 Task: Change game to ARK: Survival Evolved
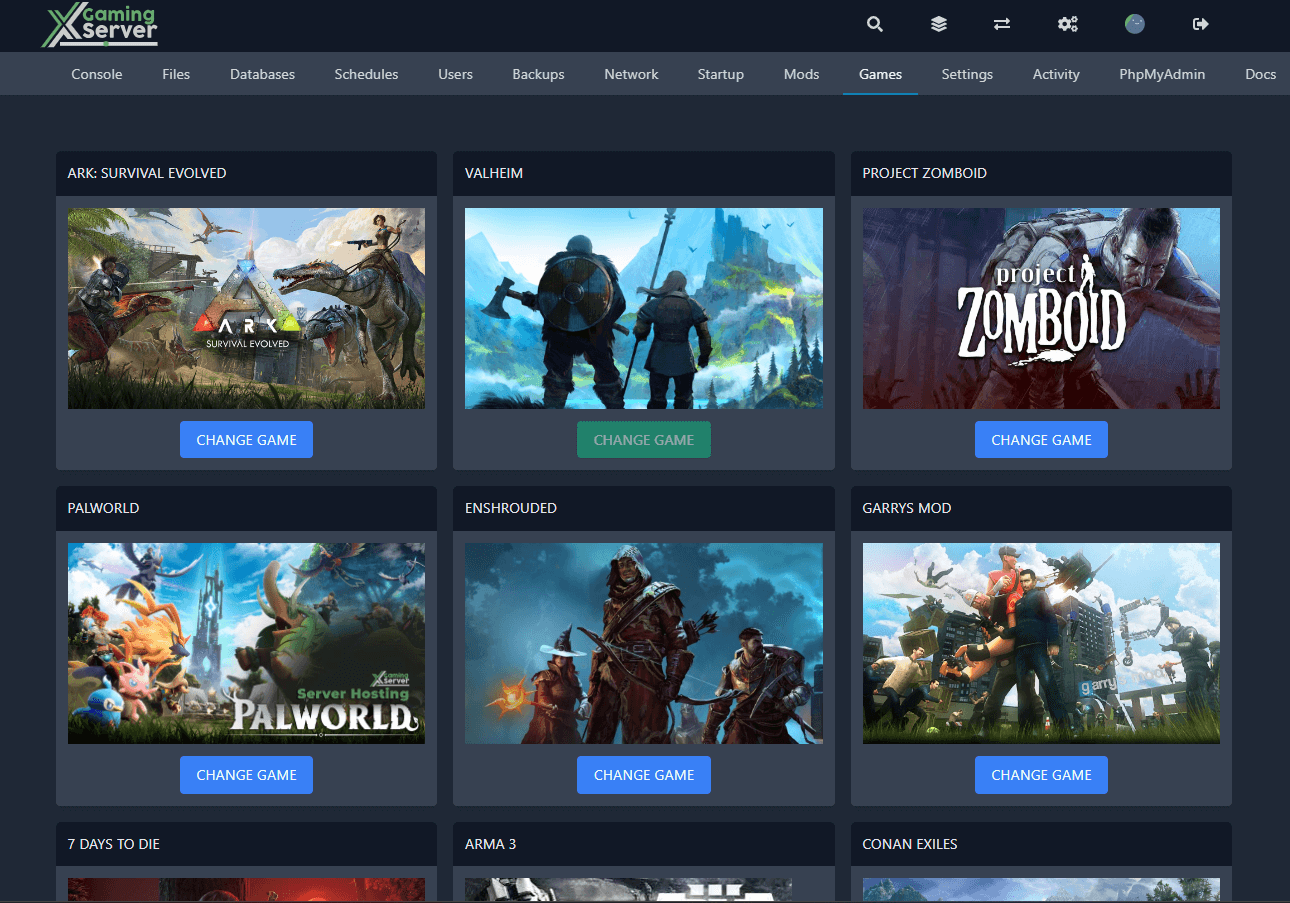point(246,440)
